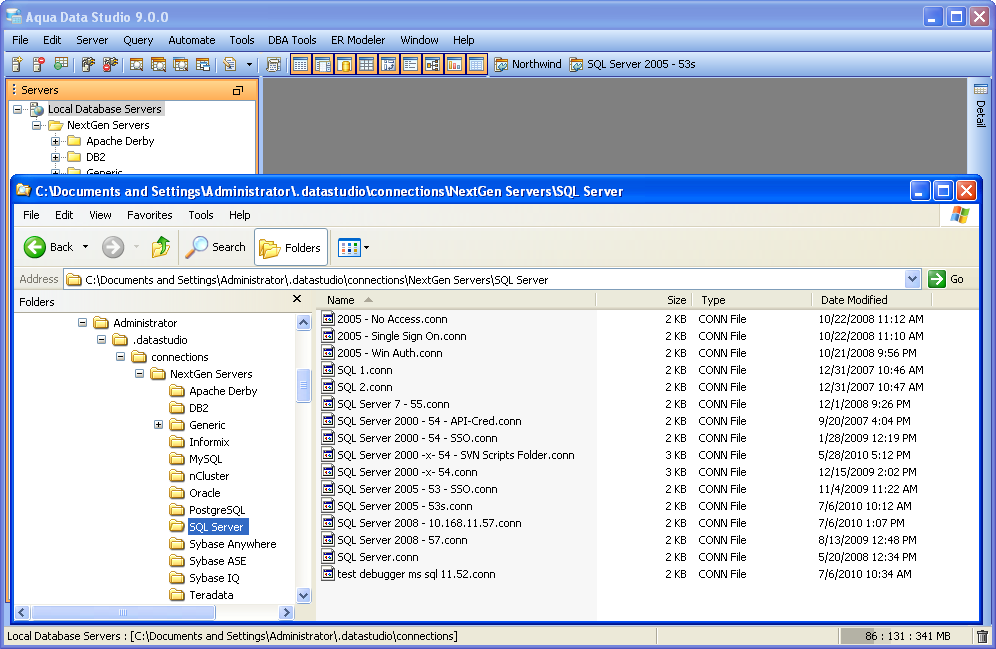Collapse the connections folder in Explorer tree
Screen dimensions: 996x649
tap(121, 357)
